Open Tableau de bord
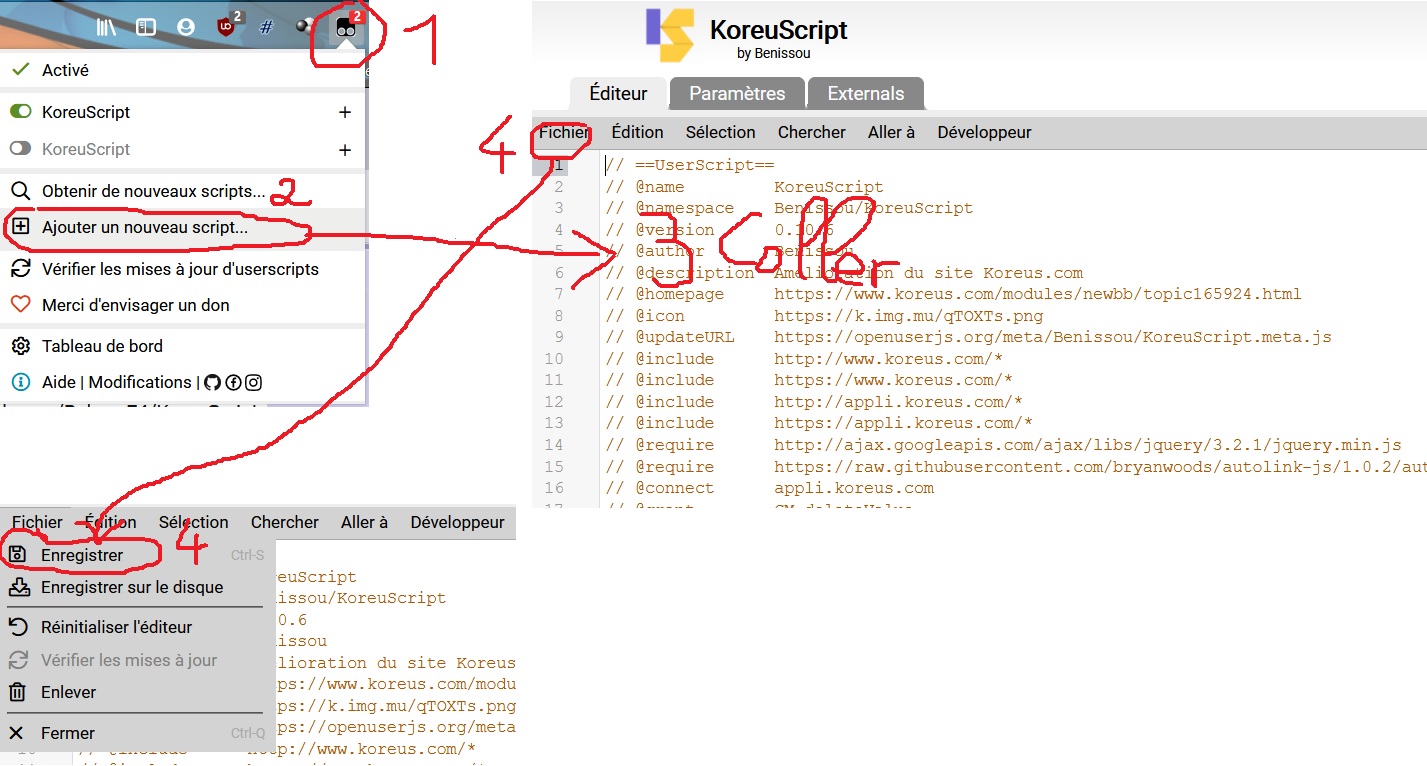Viewport: 1427px width, 766px height. point(102,346)
